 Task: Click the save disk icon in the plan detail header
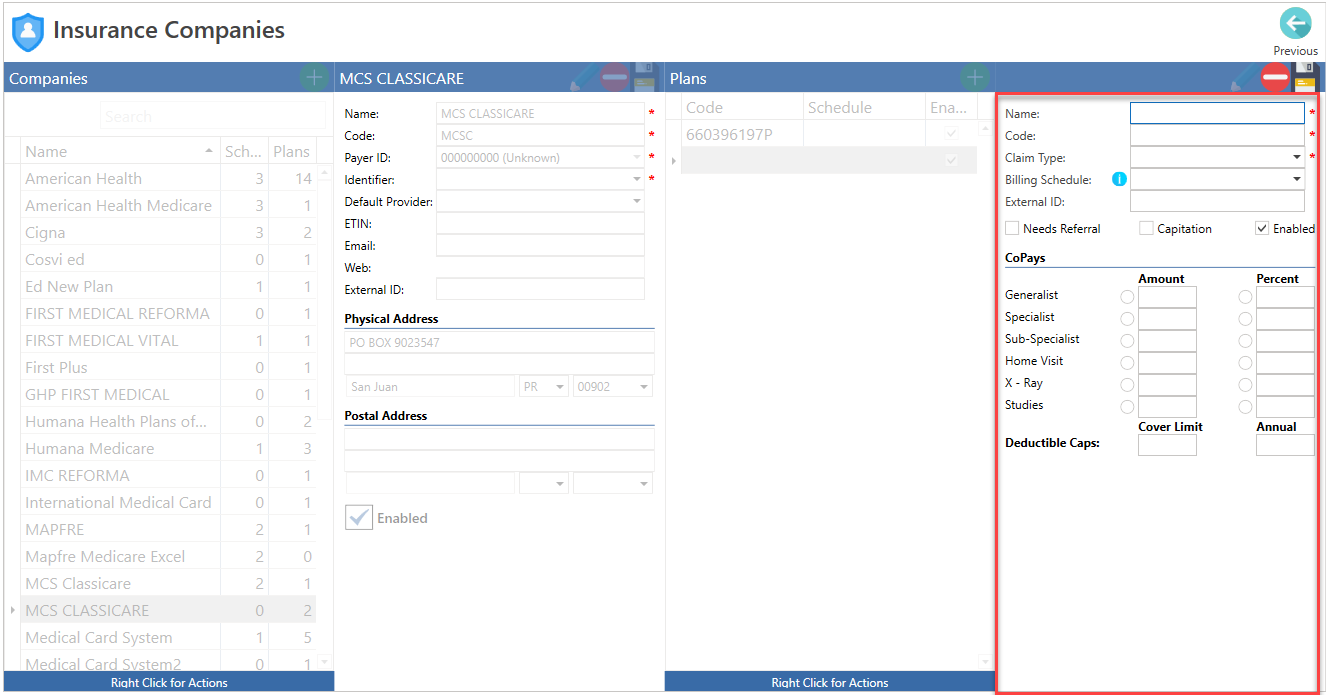(x=1305, y=78)
